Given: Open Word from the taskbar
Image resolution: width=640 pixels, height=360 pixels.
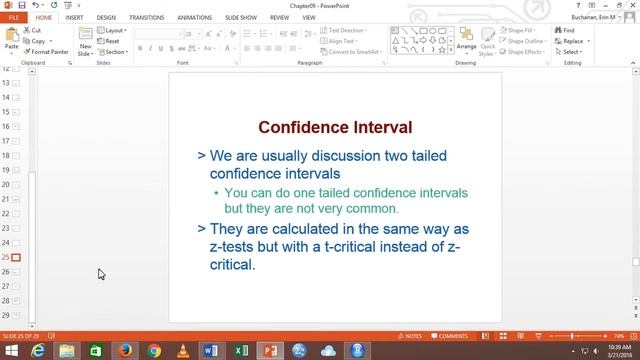Looking at the screenshot, I should [211, 351].
